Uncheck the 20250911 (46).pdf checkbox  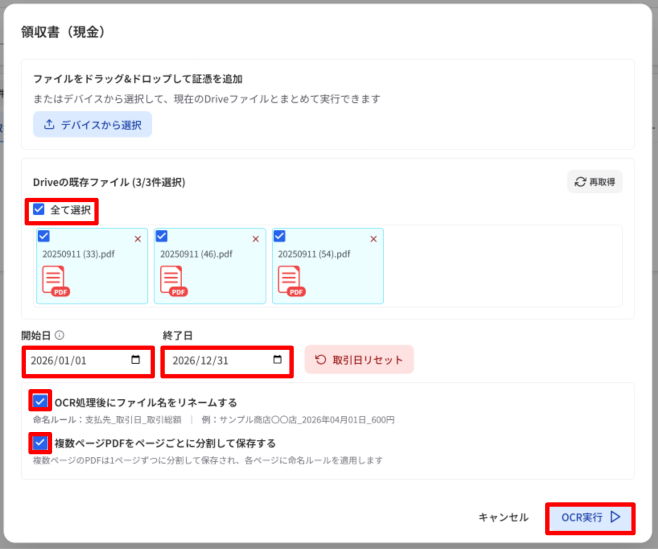162,236
